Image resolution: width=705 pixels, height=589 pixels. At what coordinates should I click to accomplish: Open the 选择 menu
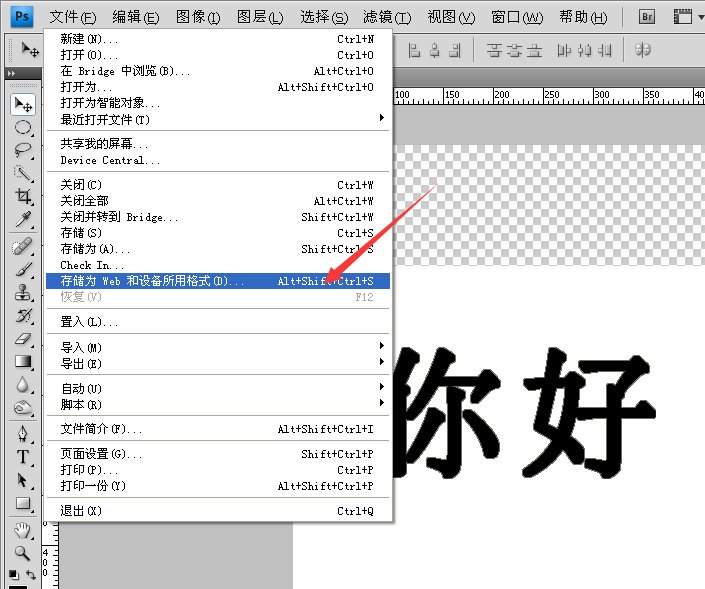pos(324,17)
